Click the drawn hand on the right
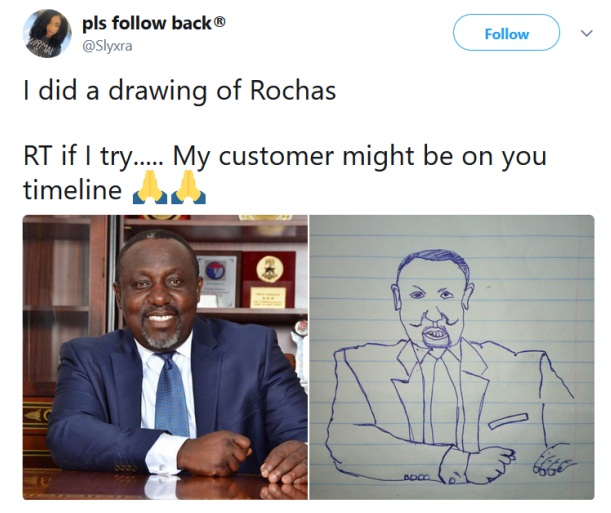Image resolution: width=611 pixels, height=513 pixels. (553, 459)
